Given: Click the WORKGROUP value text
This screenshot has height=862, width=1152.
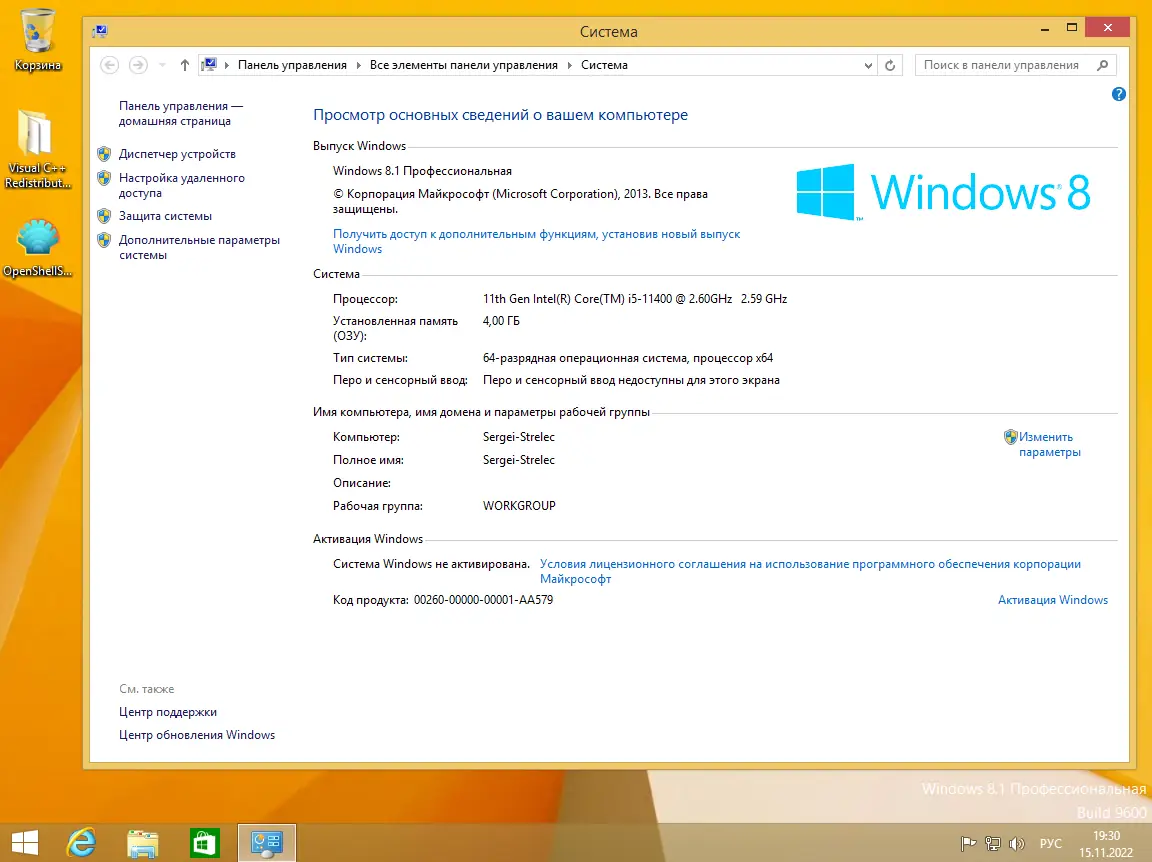Looking at the screenshot, I should click(x=519, y=506).
